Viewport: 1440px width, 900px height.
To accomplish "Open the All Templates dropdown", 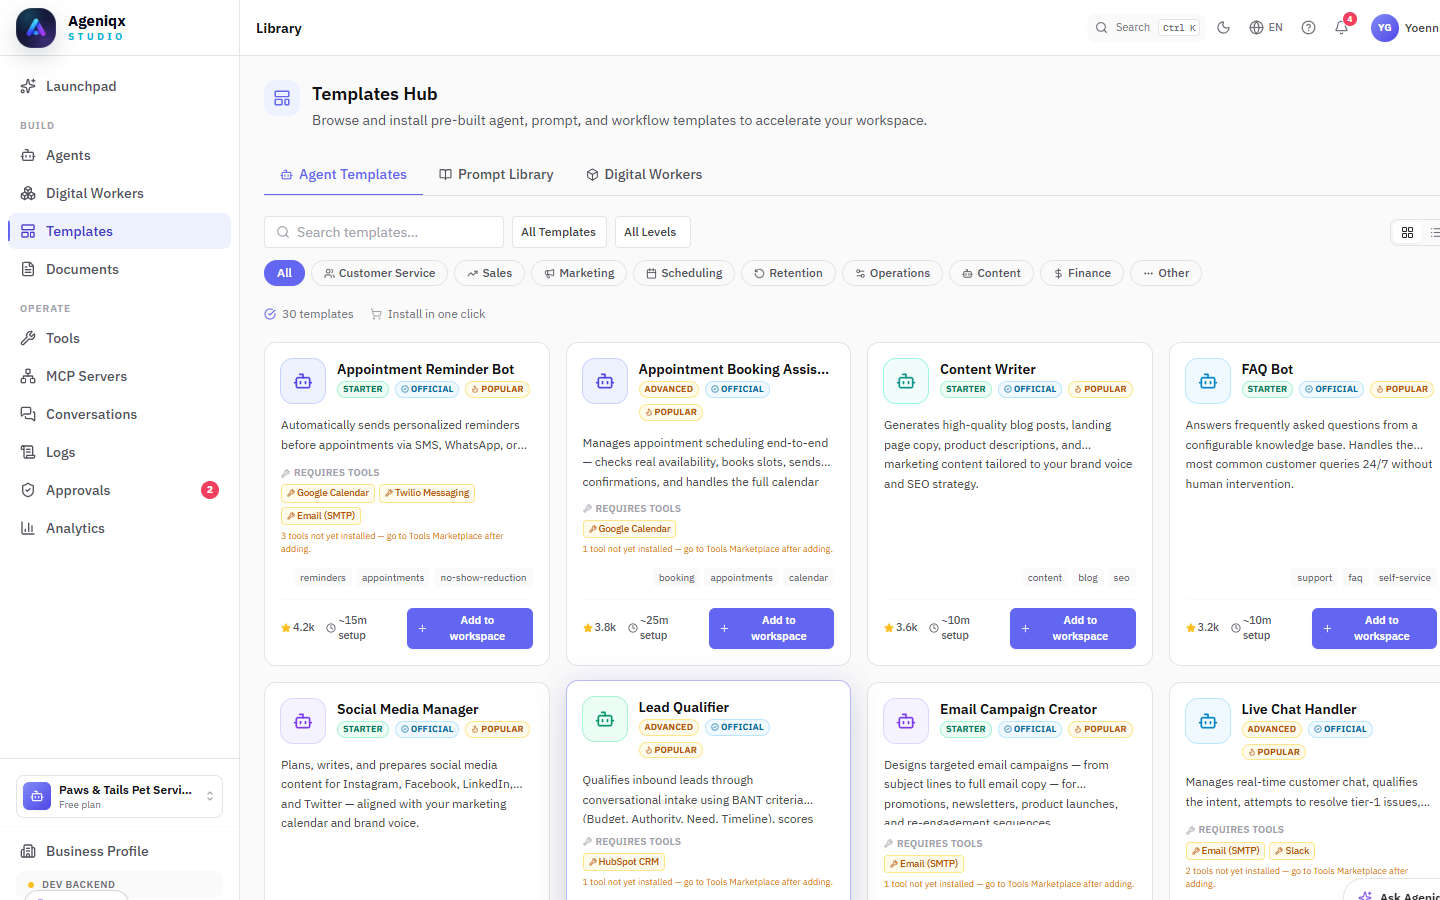I will [558, 232].
